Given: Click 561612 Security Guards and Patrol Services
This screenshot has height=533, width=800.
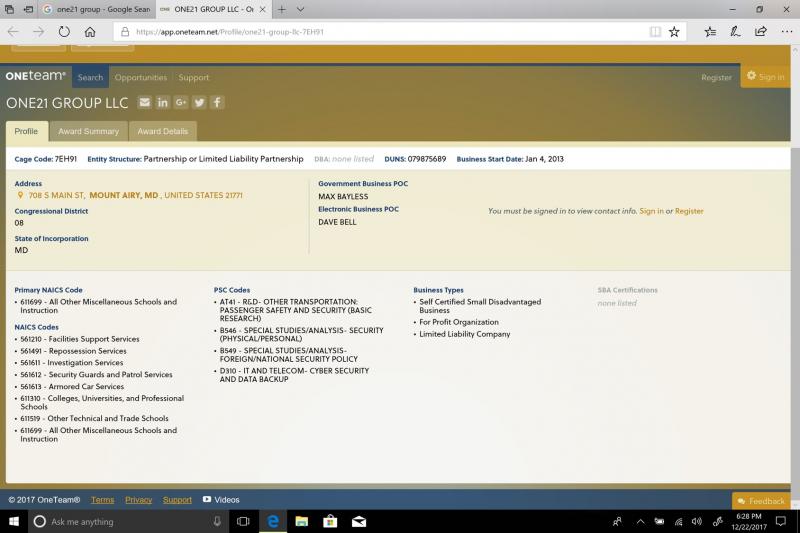Looking at the screenshot, I should click(96, 374).
